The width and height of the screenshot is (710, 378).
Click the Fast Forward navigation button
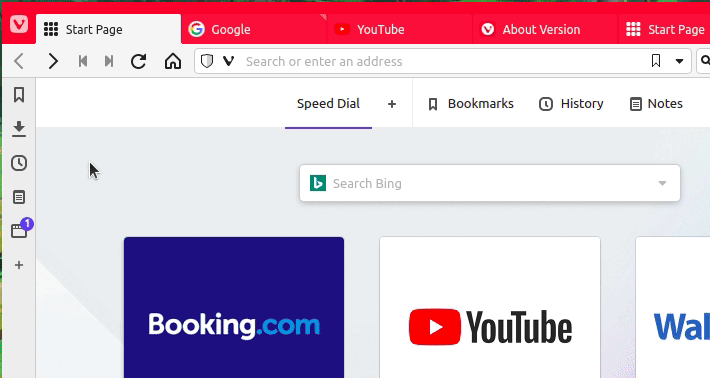point(109,61)
